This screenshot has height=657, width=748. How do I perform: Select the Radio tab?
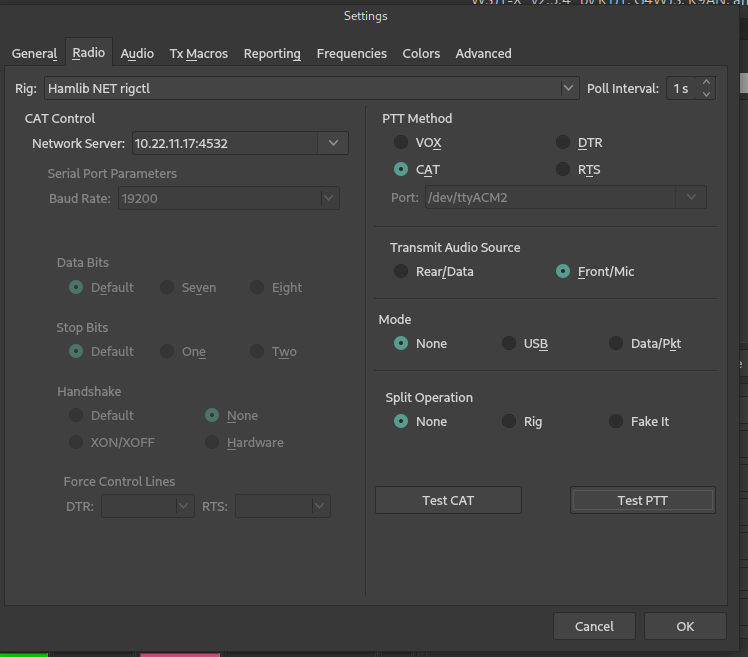pyautogui.click(x=89, y=52)
